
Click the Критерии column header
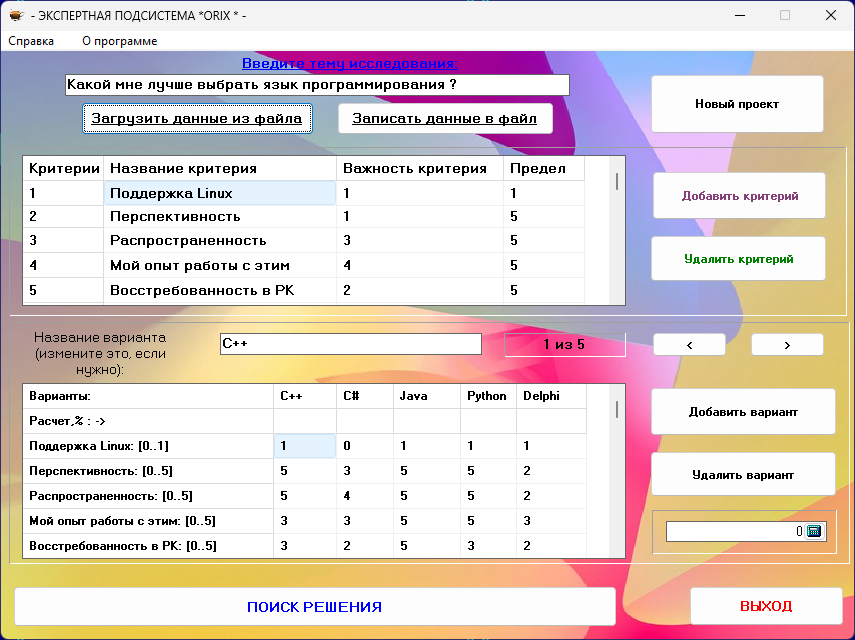coord(63,168)
